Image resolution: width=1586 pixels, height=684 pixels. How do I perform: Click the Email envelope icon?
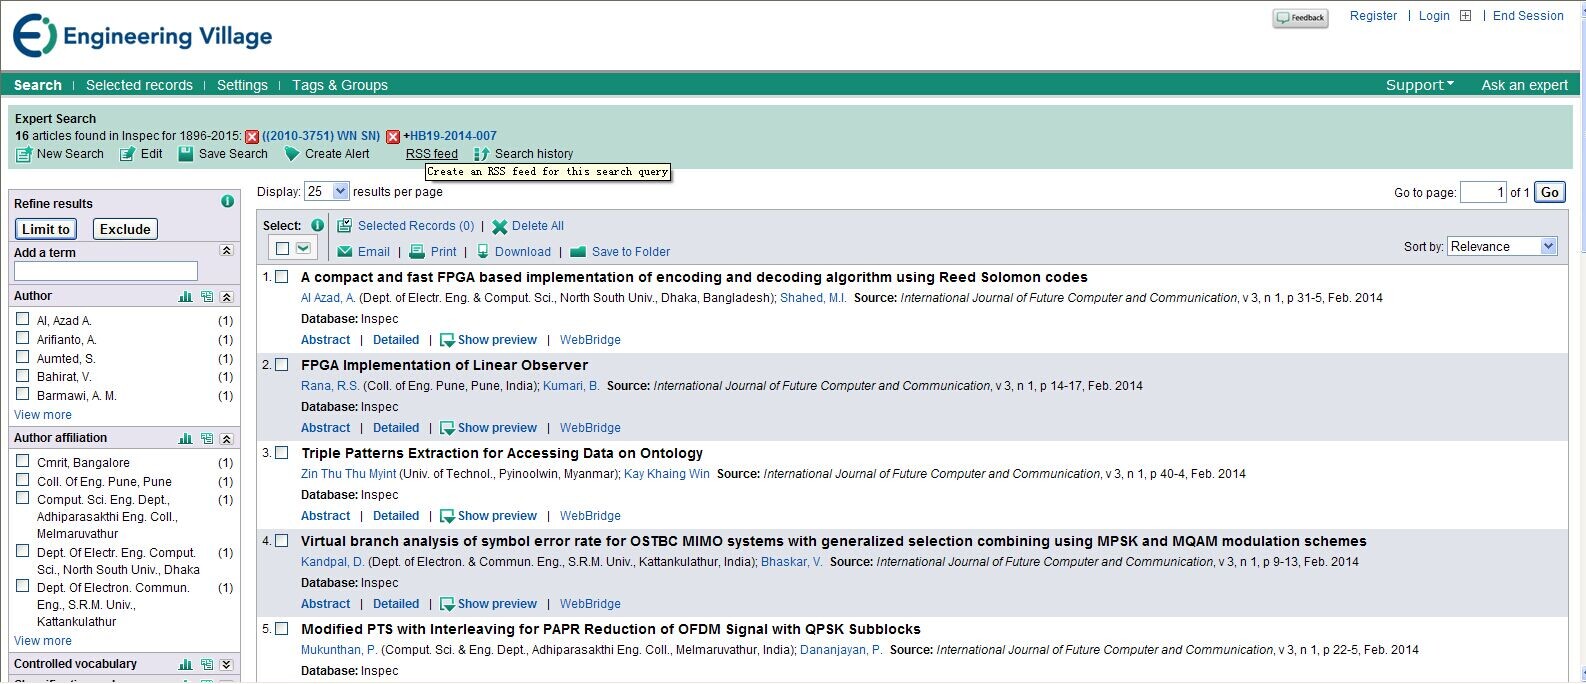pyautogui.click(x=345, y=252)
